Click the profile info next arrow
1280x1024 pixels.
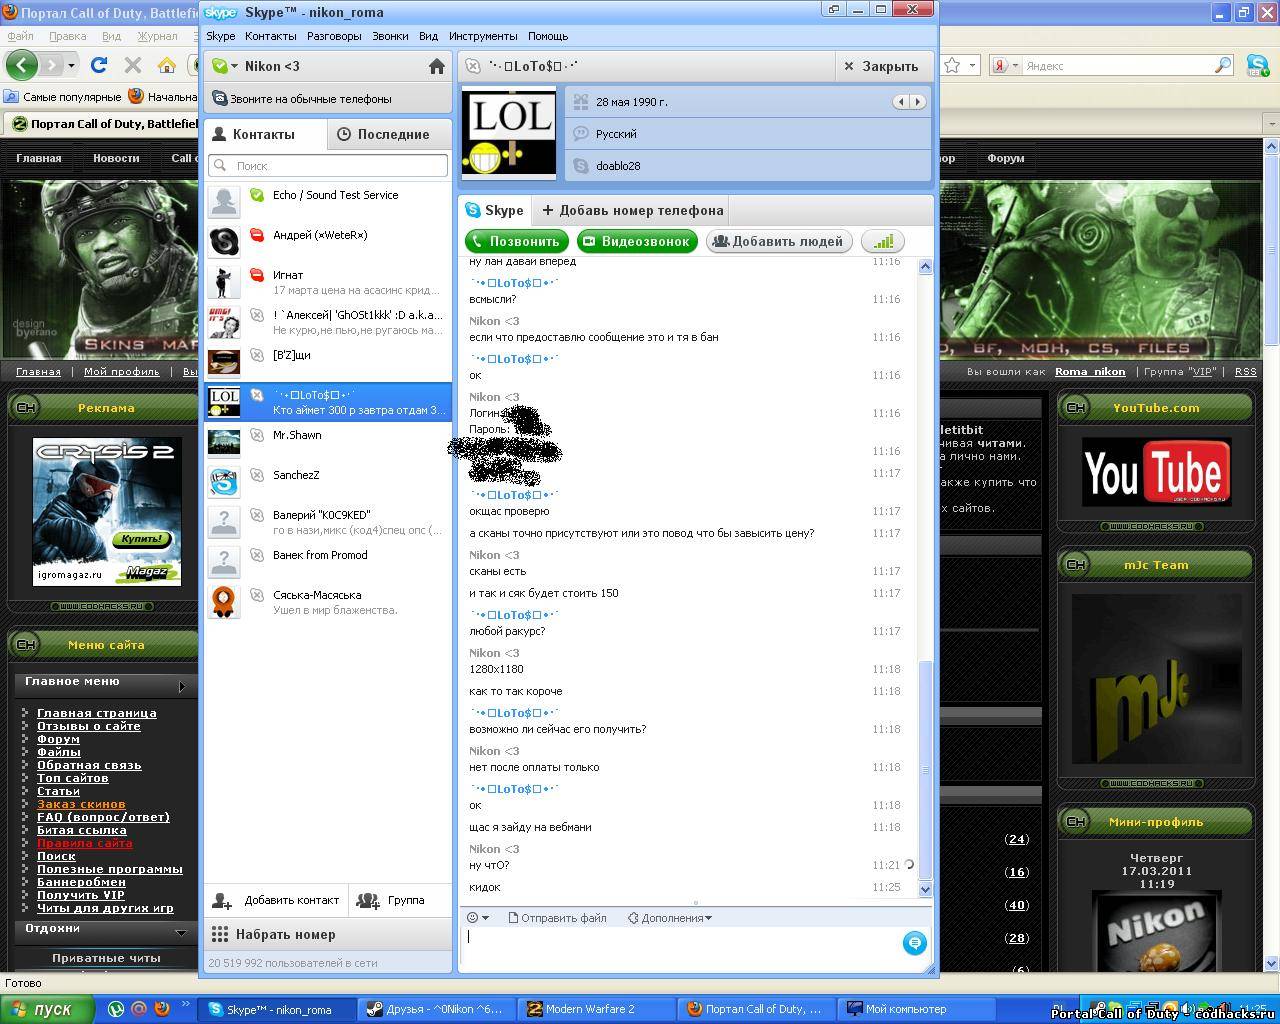(x=917, y=102)
